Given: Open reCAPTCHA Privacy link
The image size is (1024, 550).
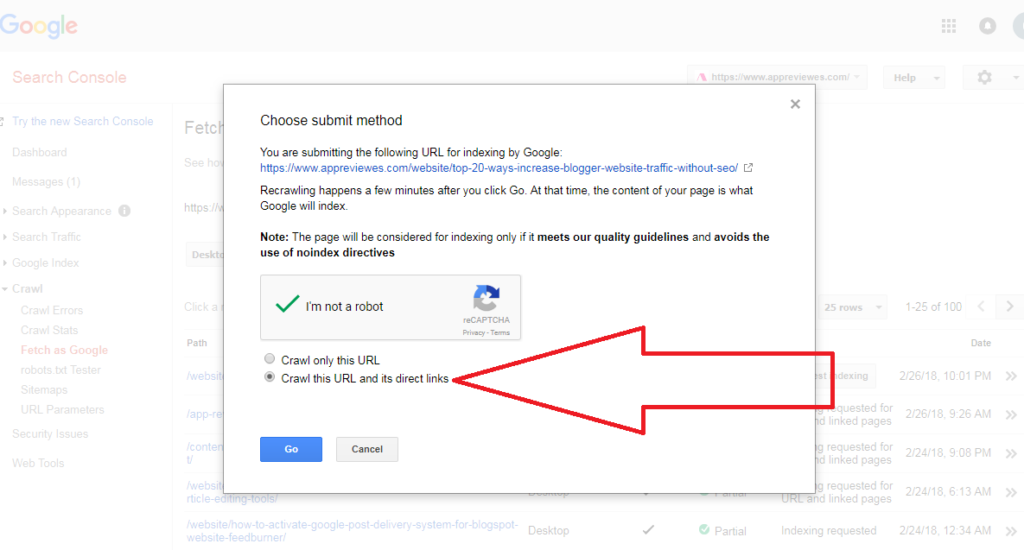Looking at the screenshot, I should click(x=473, y=332).
